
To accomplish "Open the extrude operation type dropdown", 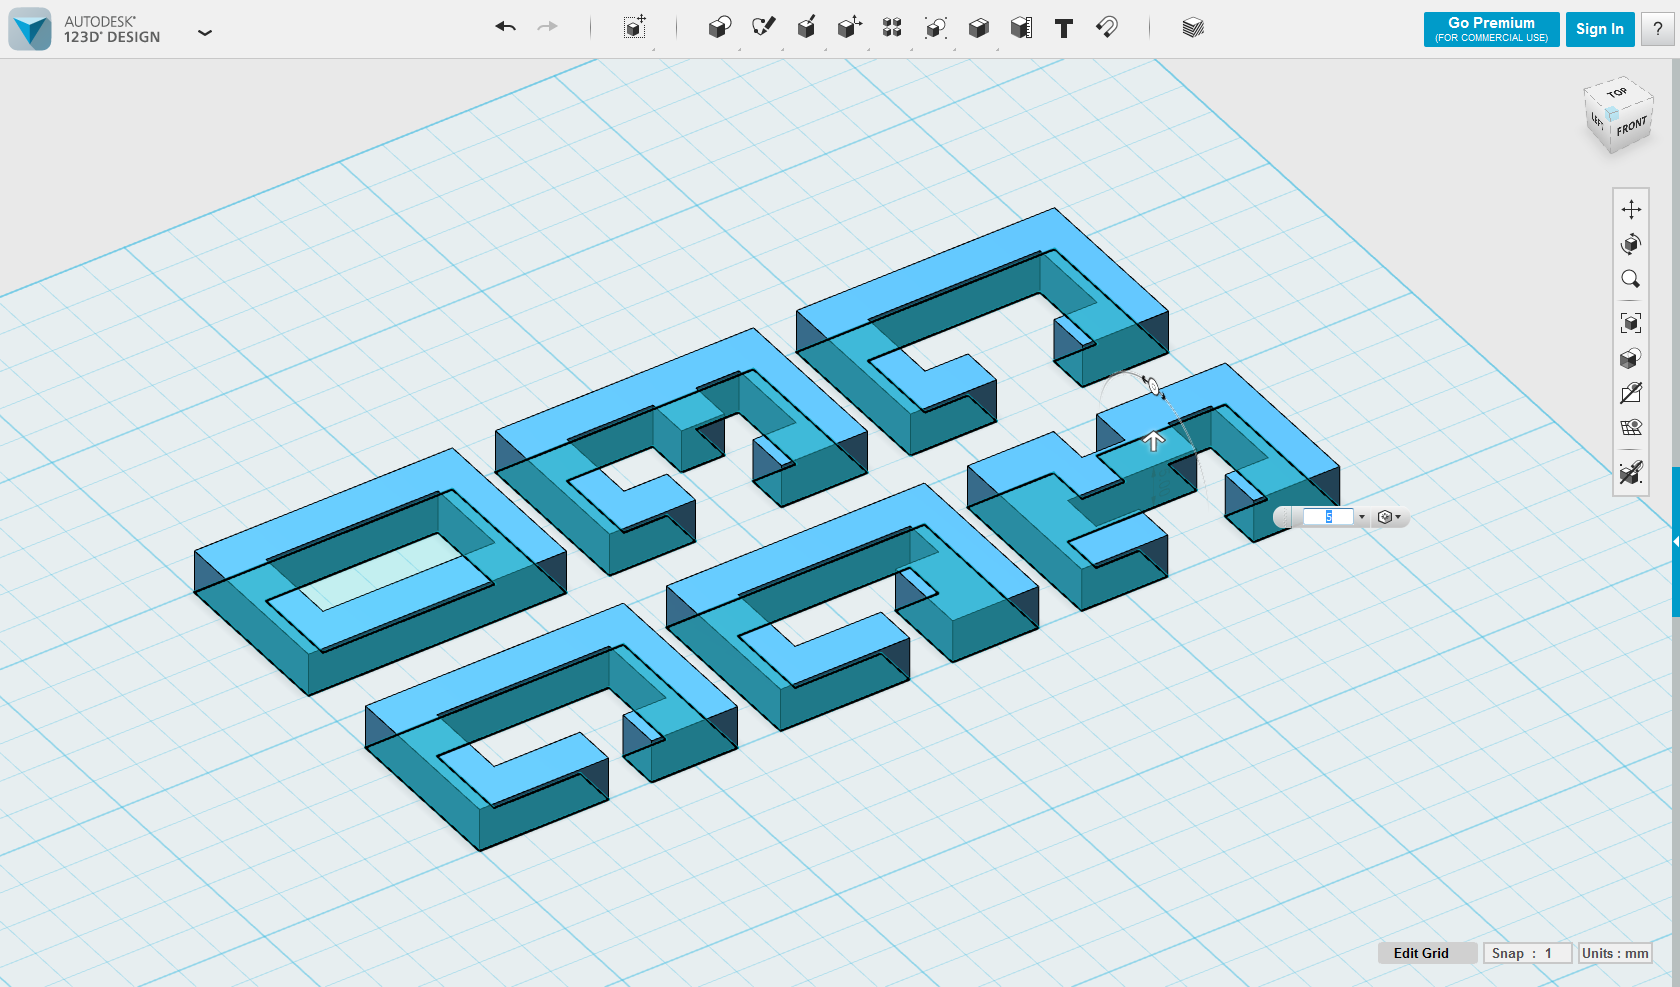I will pos(1389,517).
